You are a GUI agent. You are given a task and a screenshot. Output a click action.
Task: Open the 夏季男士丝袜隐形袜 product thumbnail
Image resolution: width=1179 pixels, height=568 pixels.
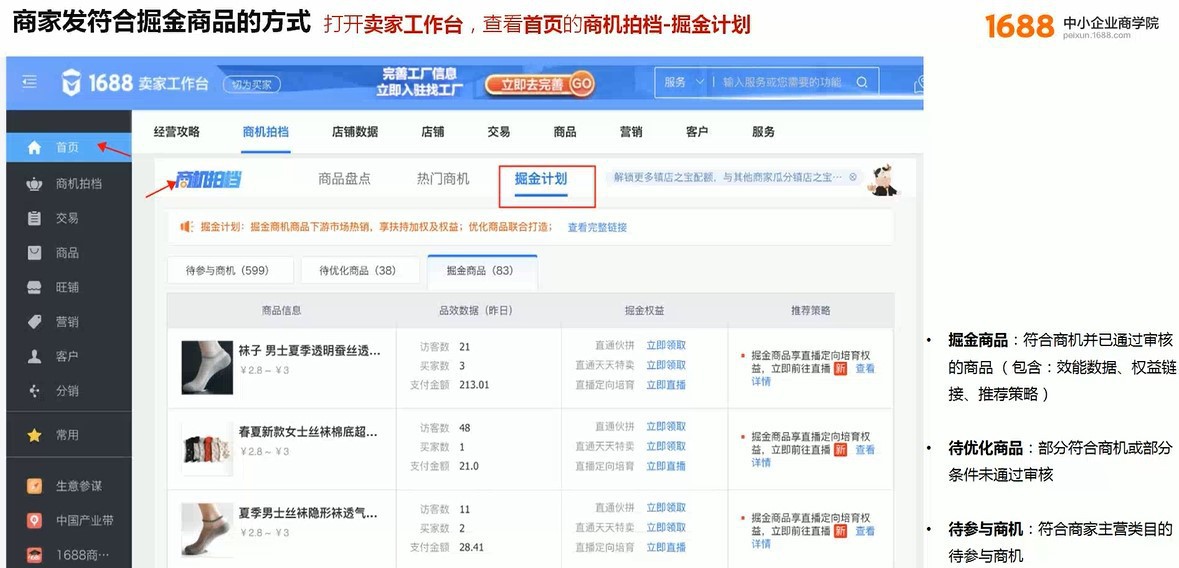pos(207,530)
